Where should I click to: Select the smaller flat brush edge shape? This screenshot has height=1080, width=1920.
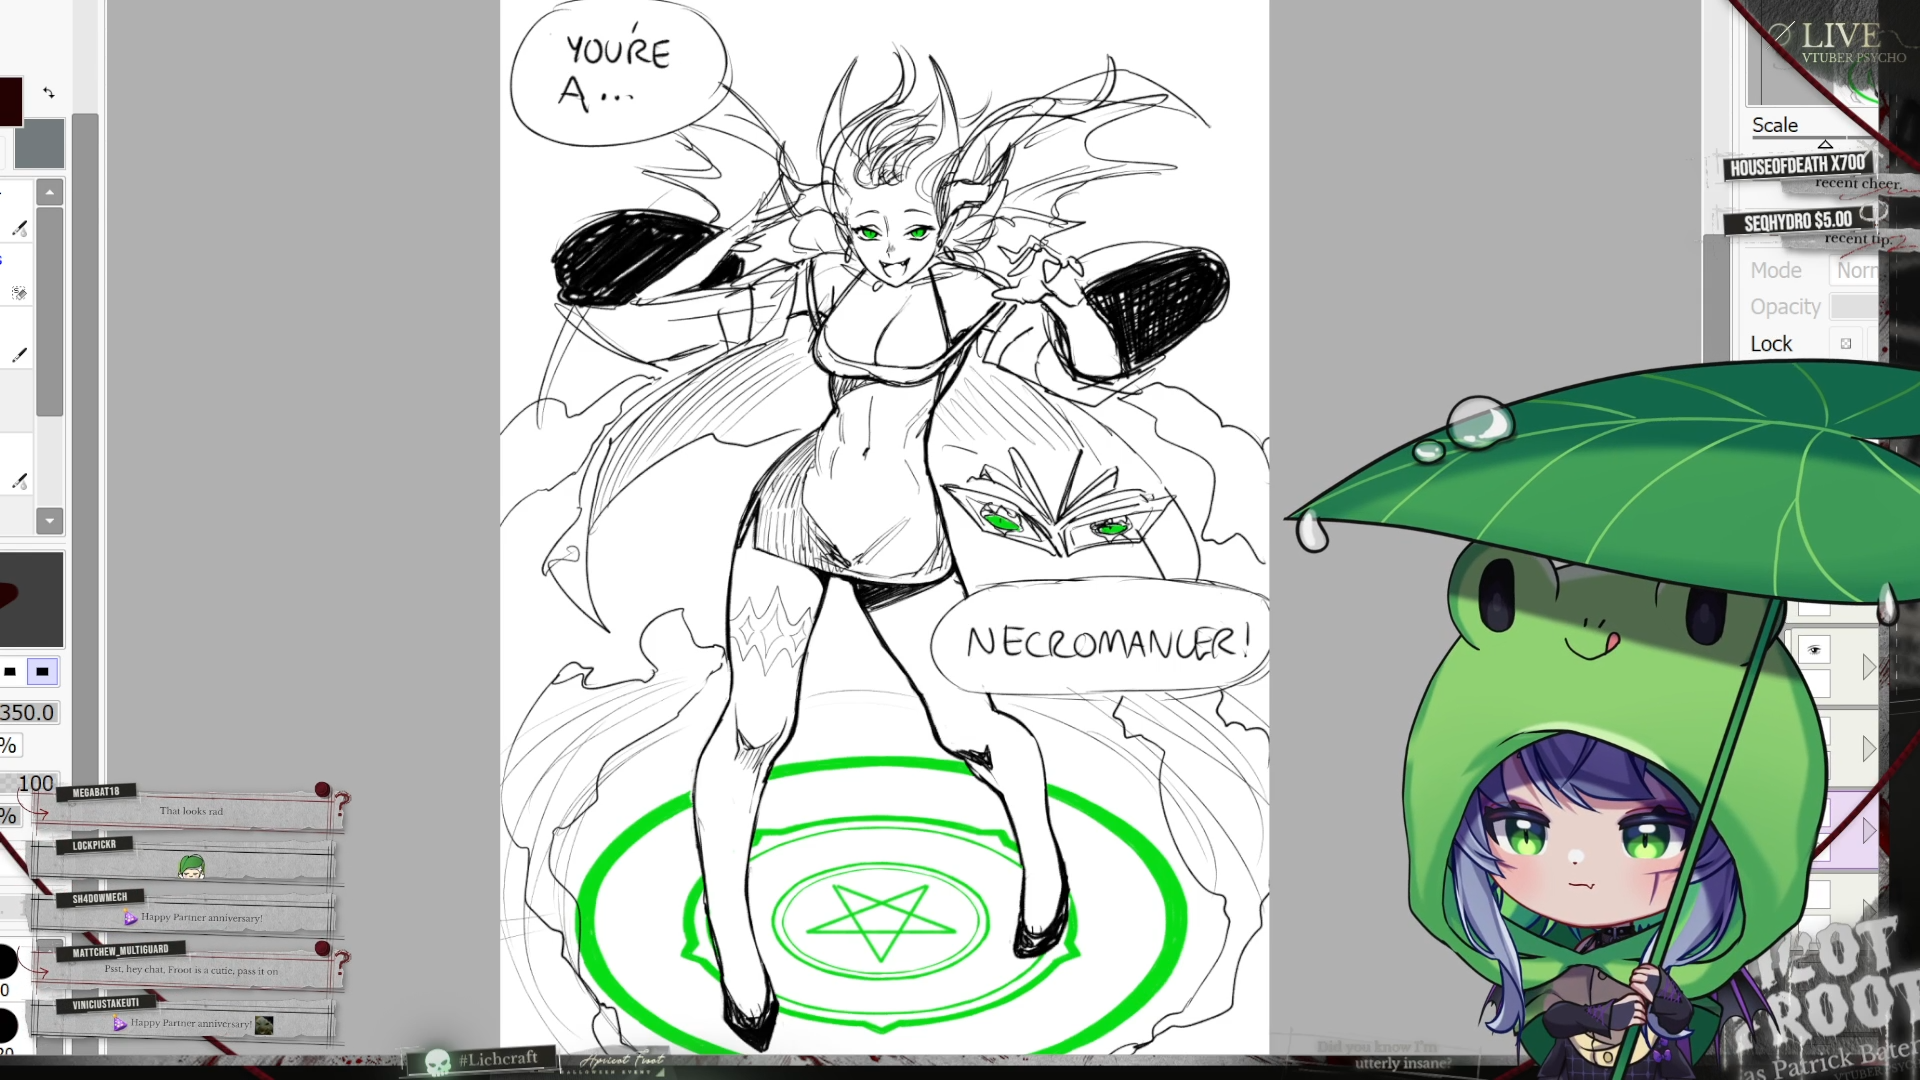point(10,672)
